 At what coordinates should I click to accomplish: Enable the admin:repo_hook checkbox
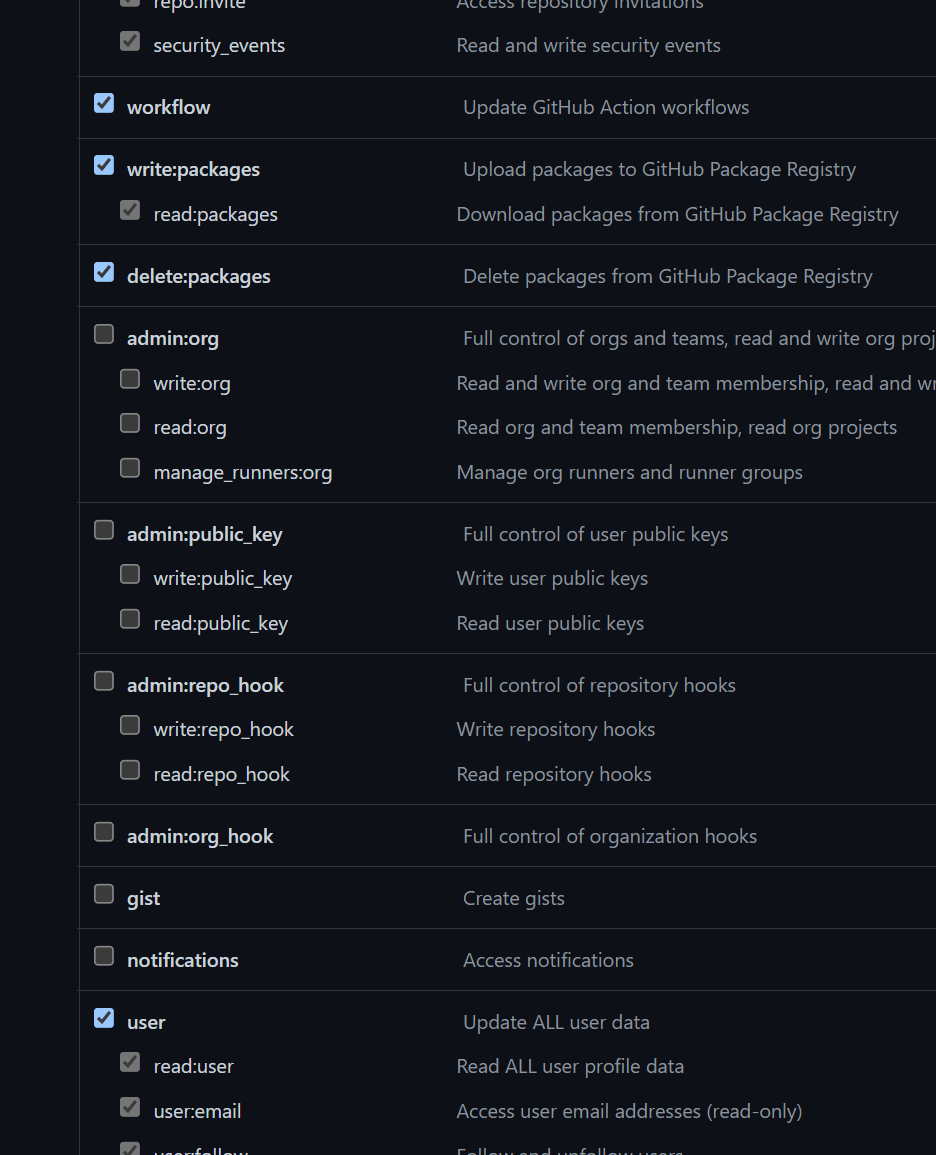[104, 681]
